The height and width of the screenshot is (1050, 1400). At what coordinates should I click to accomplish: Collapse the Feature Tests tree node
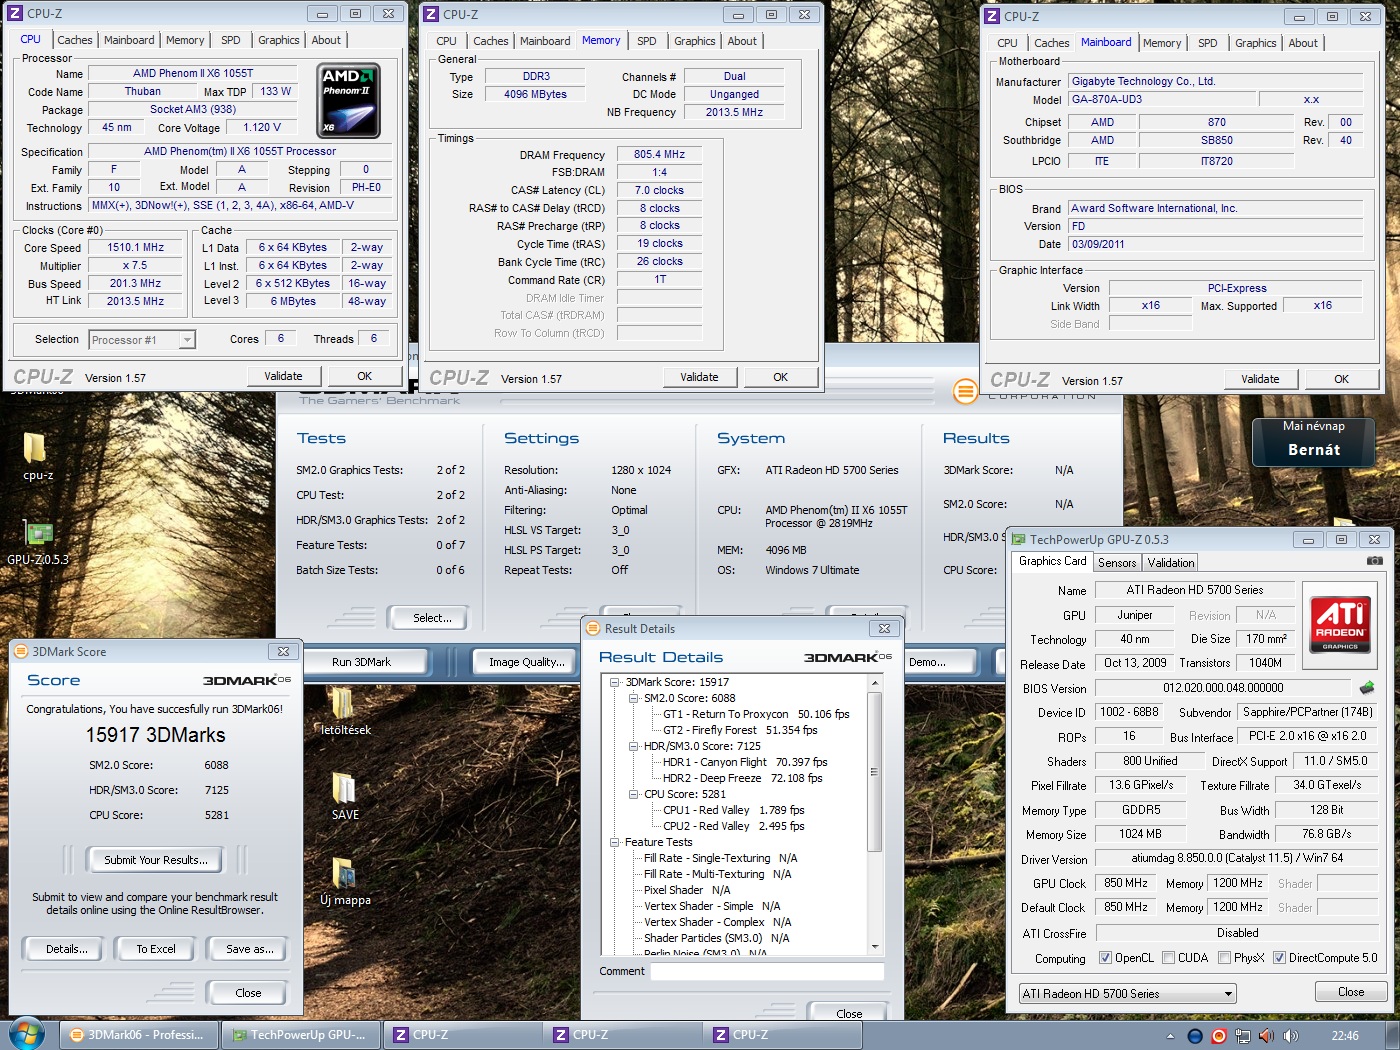(616, 842)
